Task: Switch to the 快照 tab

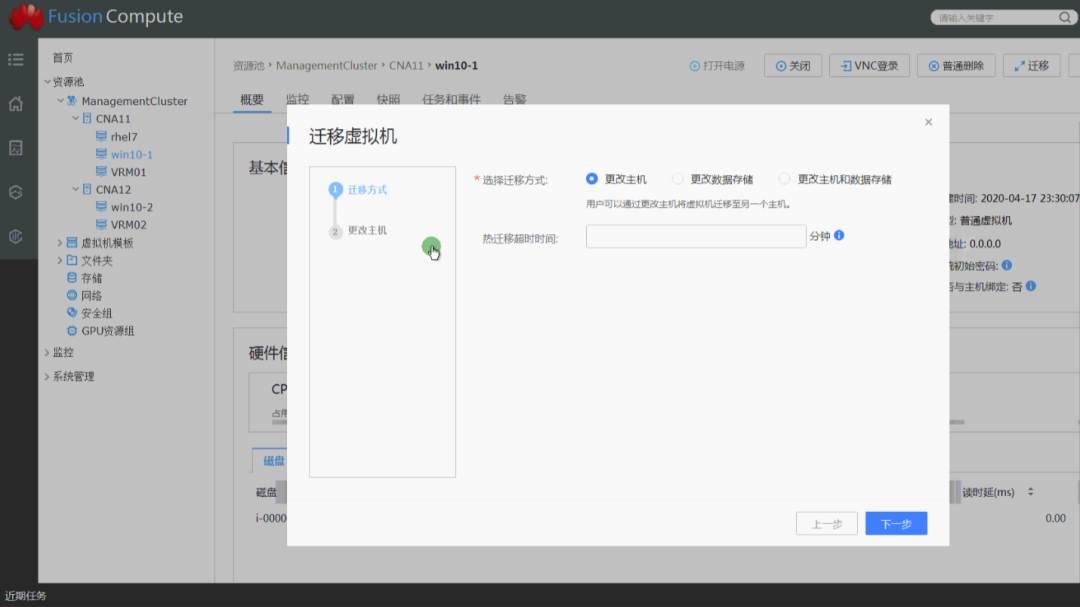Action: [388, 100]
